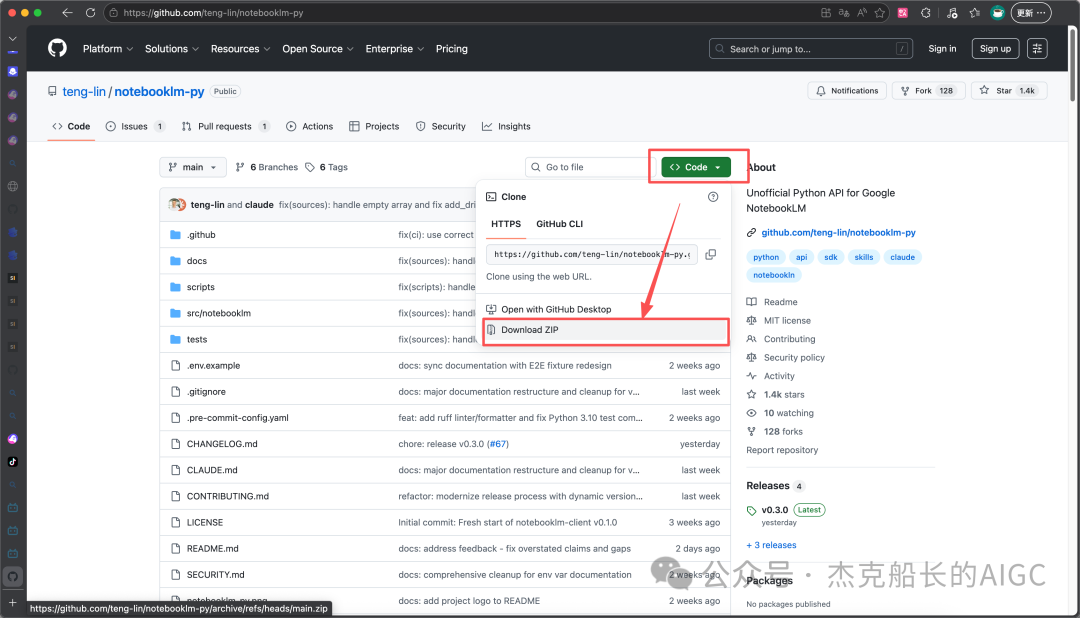
Task: Click the python topic tag
Action: pos(766,258)
